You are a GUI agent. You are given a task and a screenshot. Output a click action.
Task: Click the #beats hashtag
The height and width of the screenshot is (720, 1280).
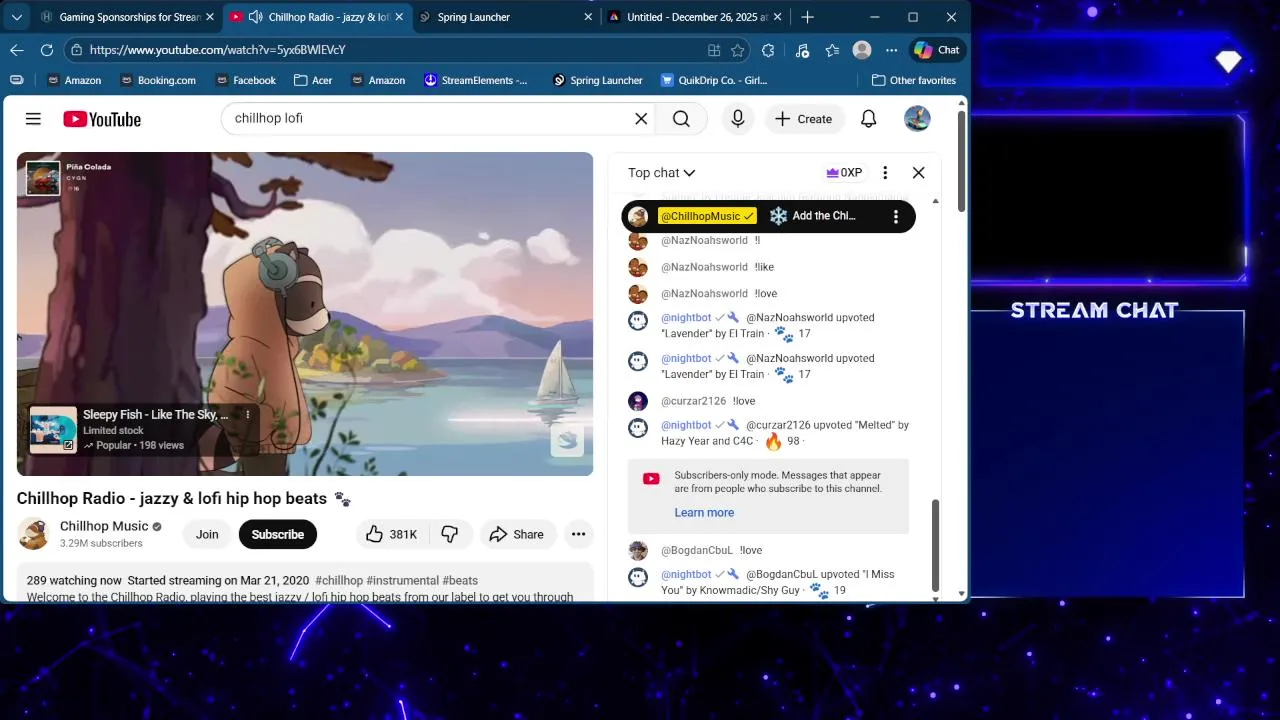[x=460, y=580]
